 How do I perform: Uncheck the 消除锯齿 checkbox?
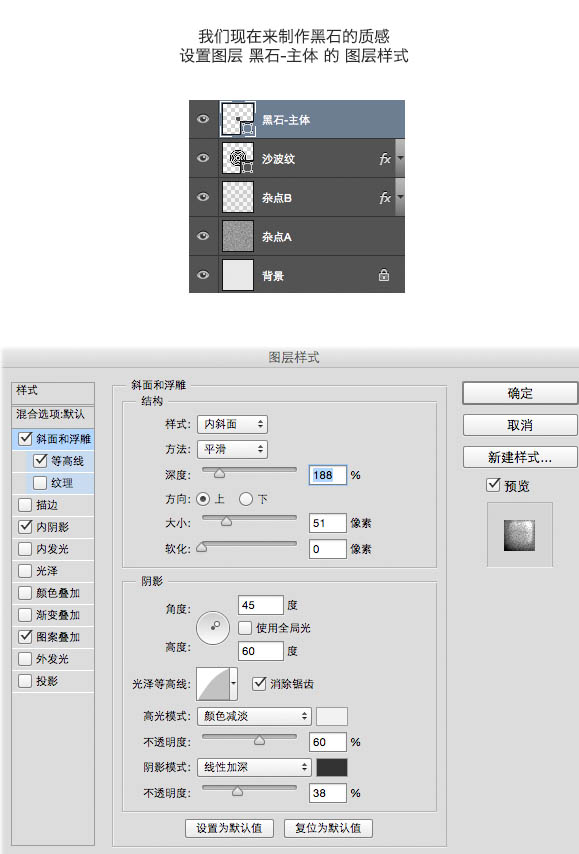point(259,683)
